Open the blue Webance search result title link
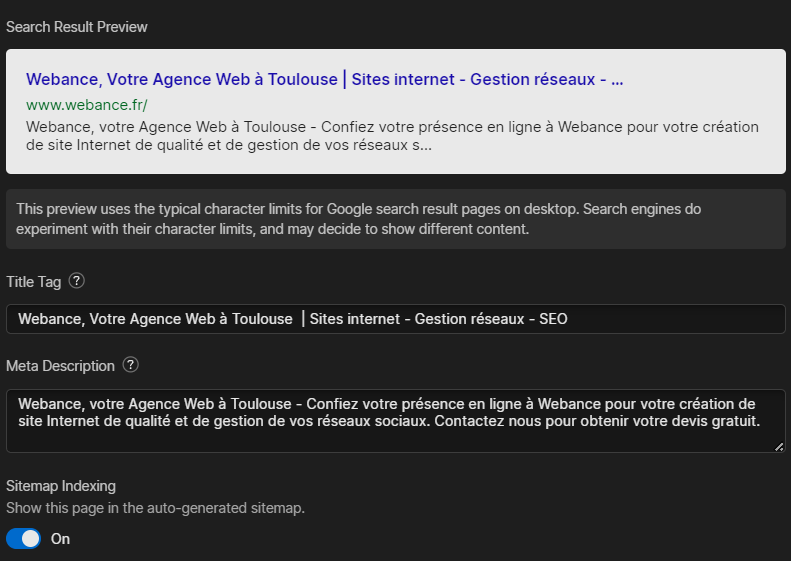 click(x=324, y=79)
